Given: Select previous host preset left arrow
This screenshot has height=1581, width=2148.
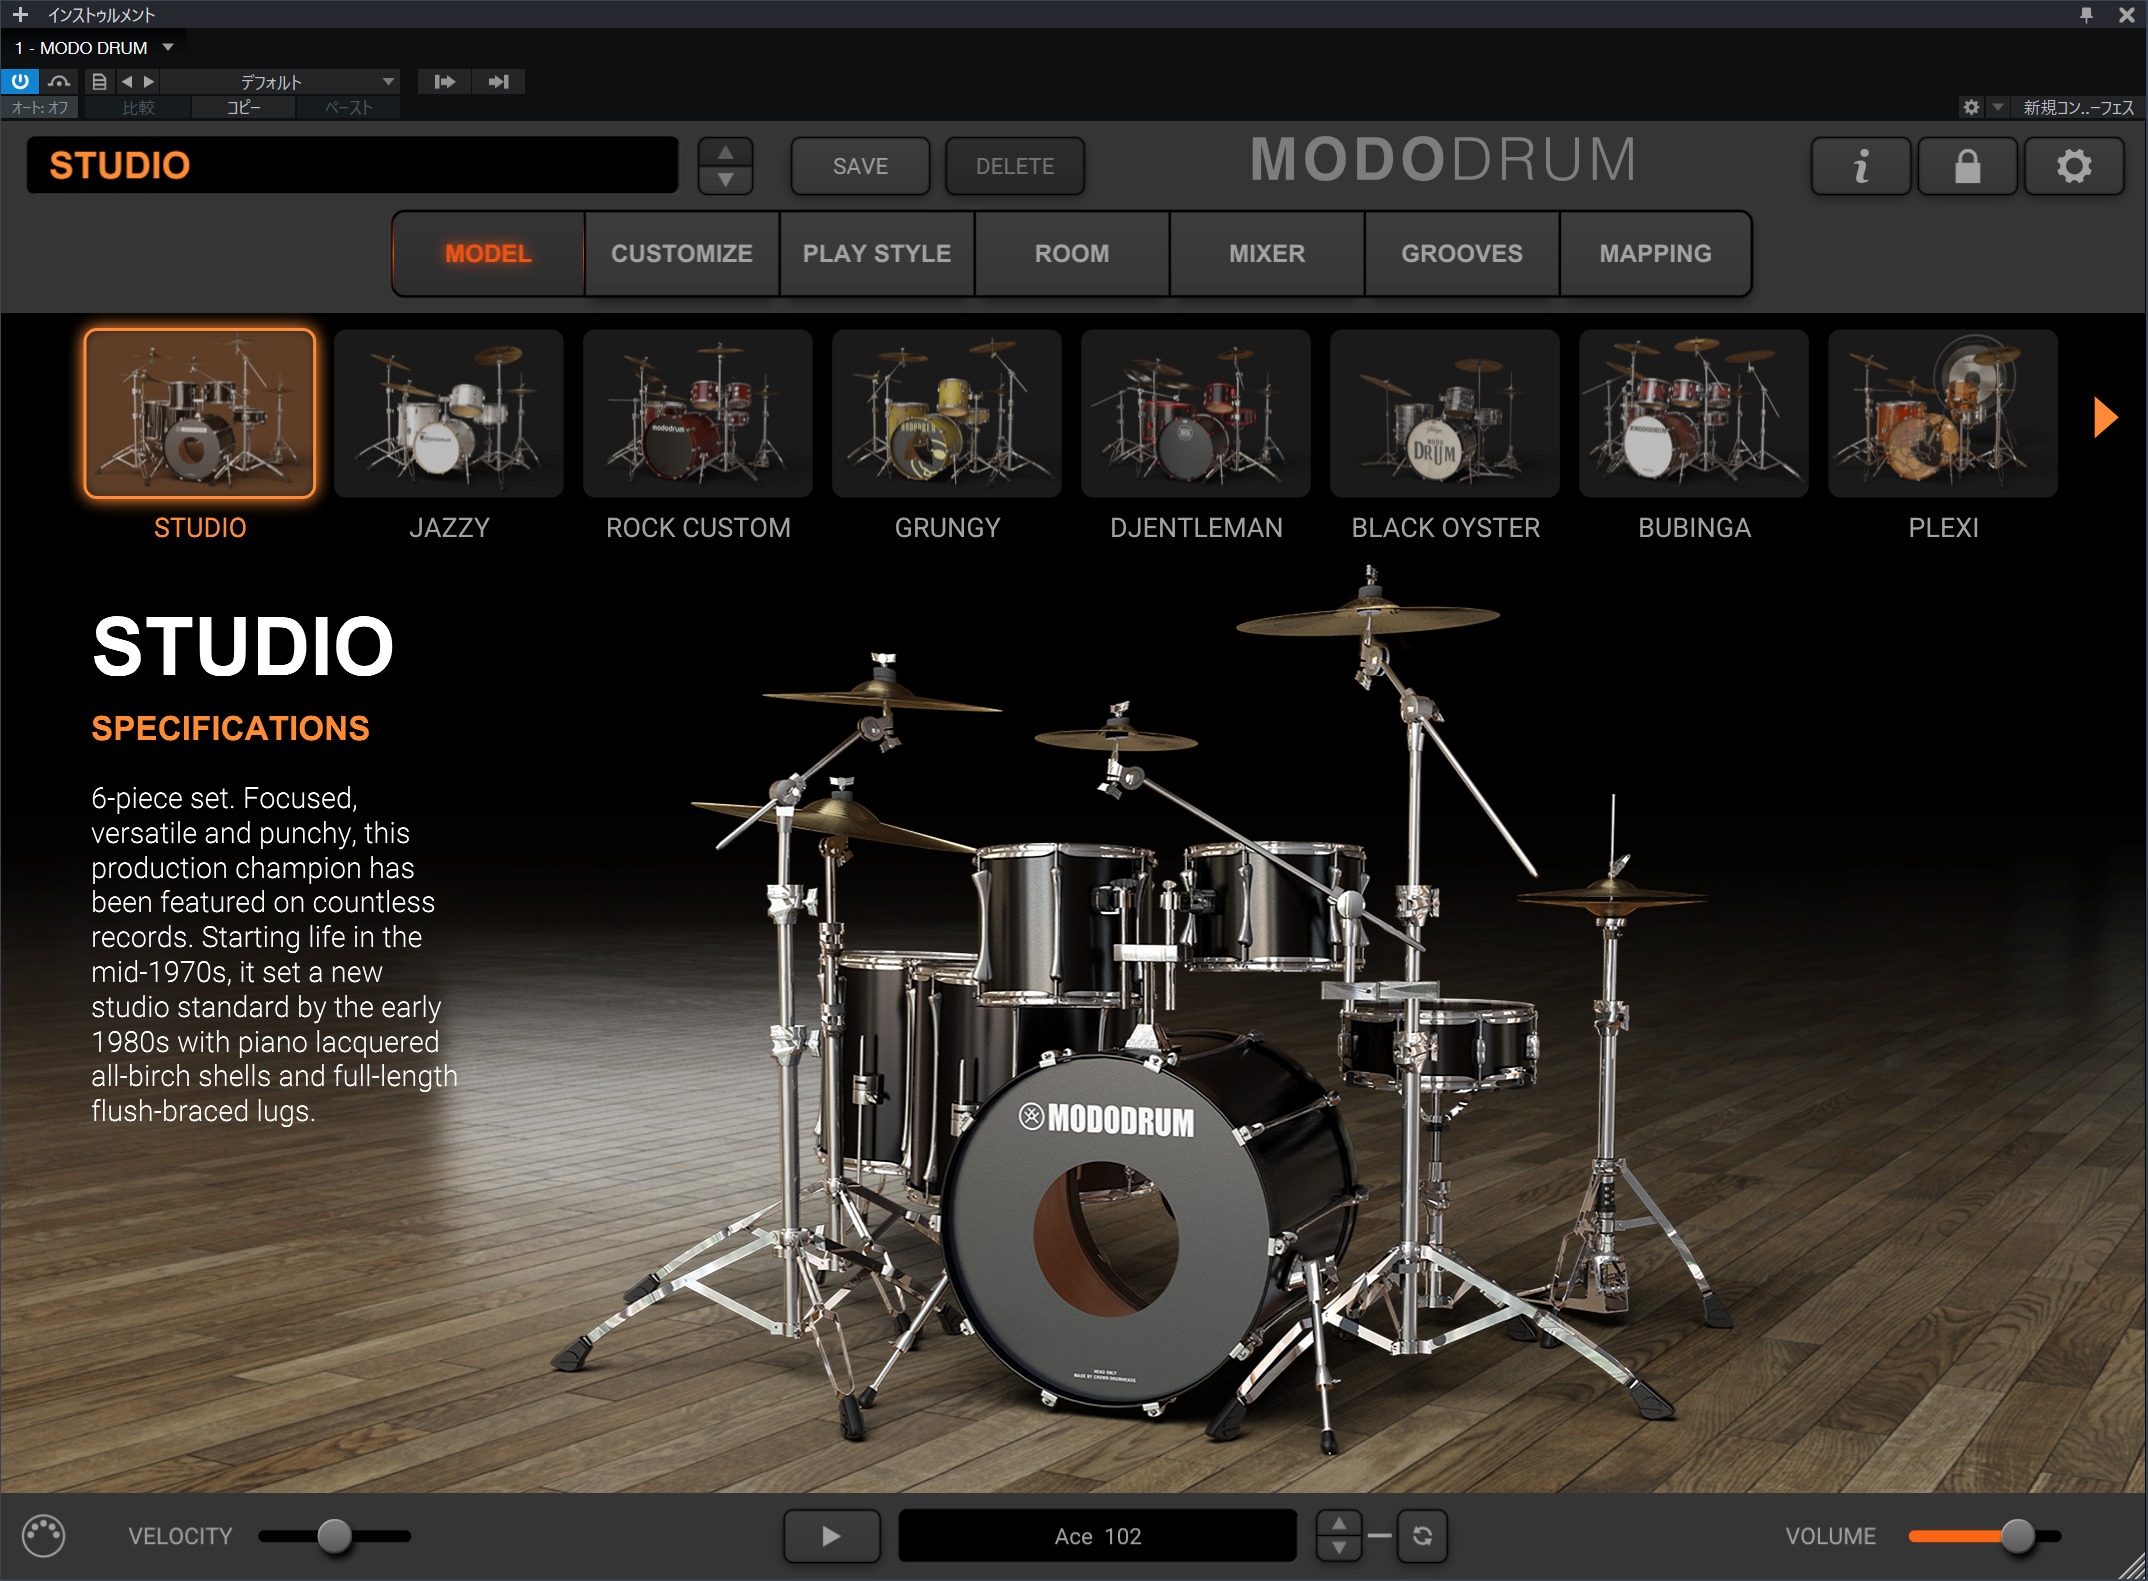Looking at the screenshot, I should [x=127, y=81].
